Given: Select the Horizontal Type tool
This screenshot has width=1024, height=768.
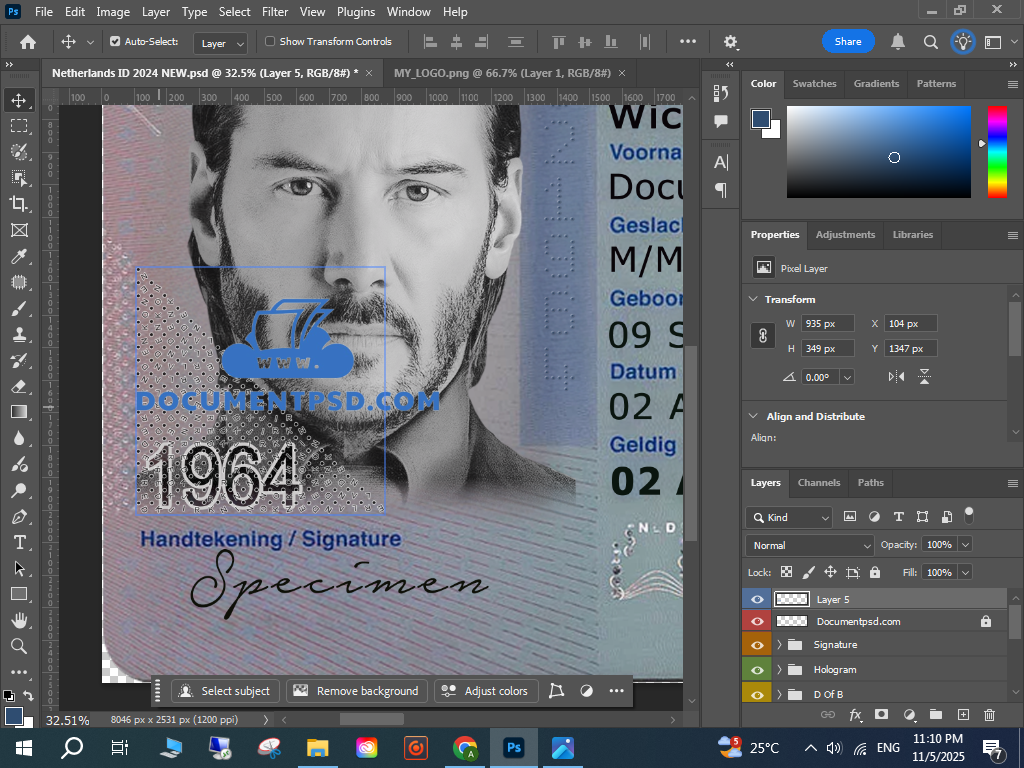Looking at the screenshot, I should click(x=19, y=542).
